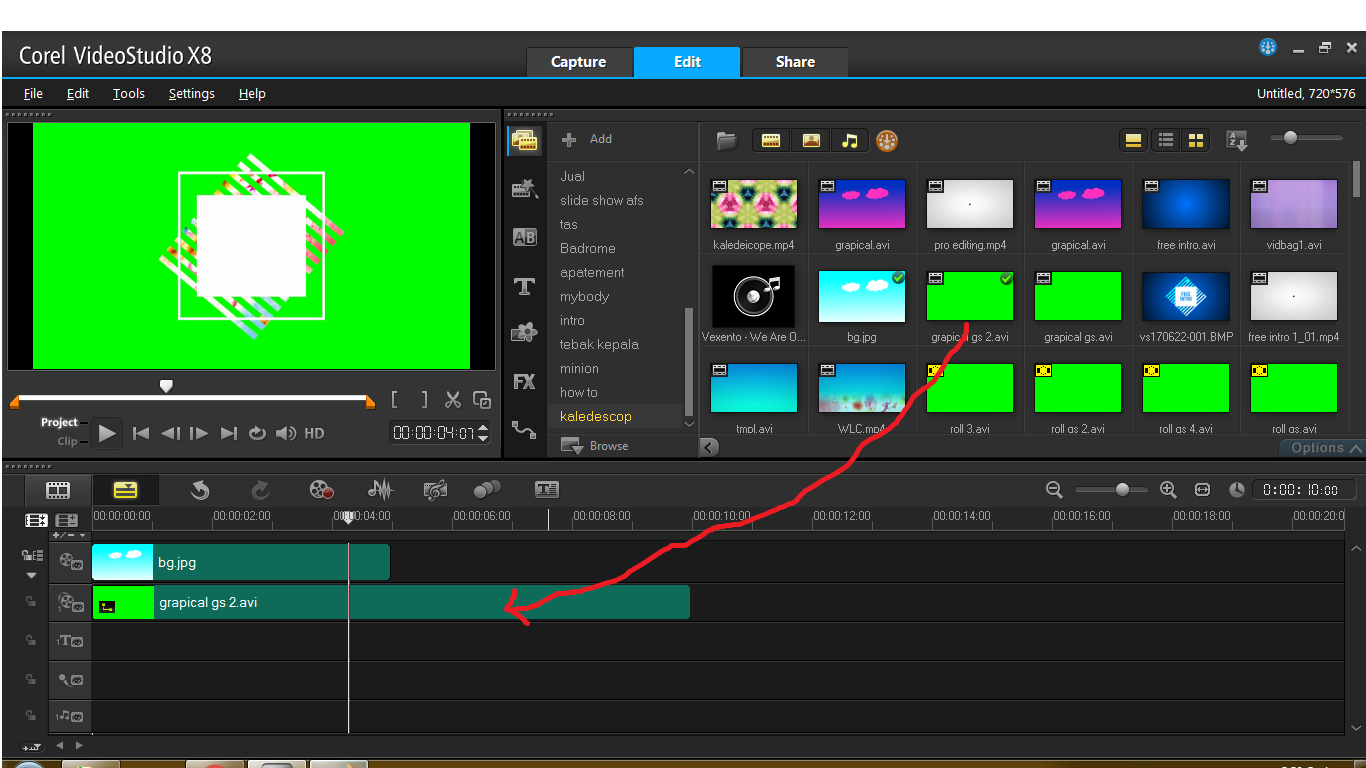Open the Edit menu
Image resolution: width=1366 pixels, height=768 pixels.
(78, 93)
